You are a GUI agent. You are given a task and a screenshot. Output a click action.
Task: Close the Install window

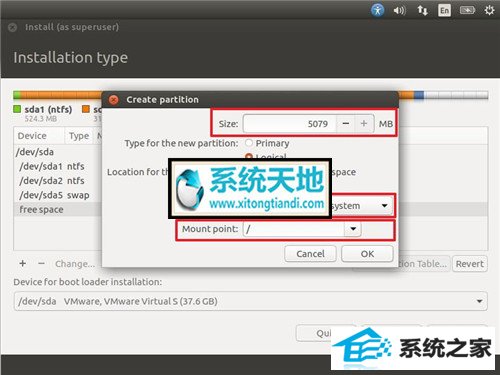[x=12, y=27]
